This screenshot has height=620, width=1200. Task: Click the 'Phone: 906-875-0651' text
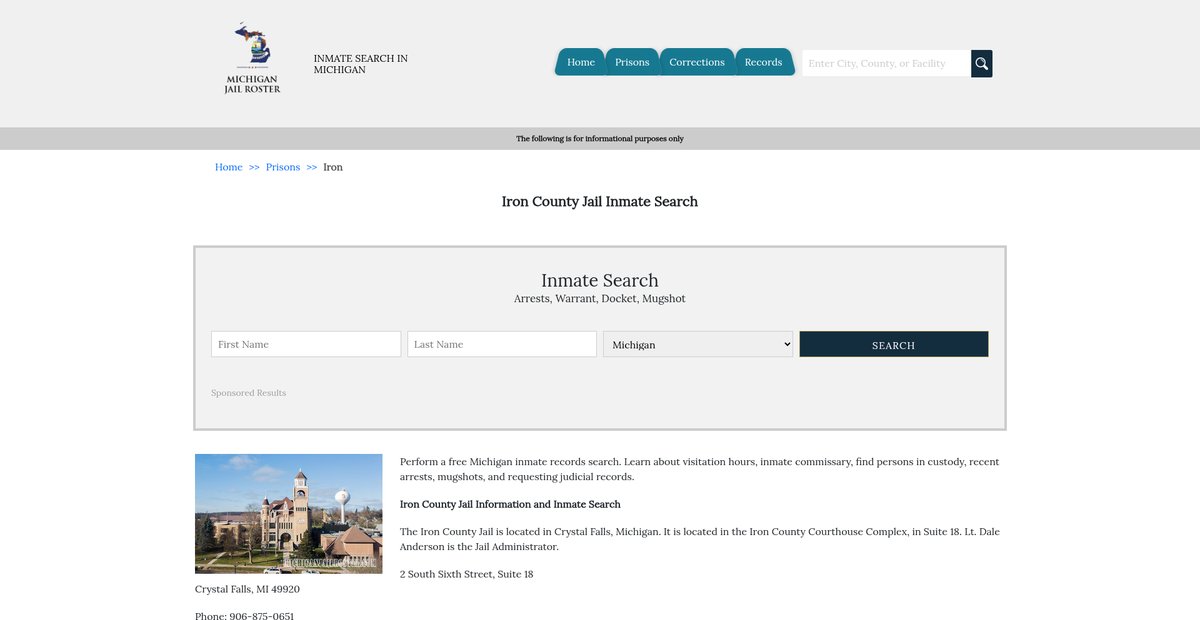[x=245, y=616]
